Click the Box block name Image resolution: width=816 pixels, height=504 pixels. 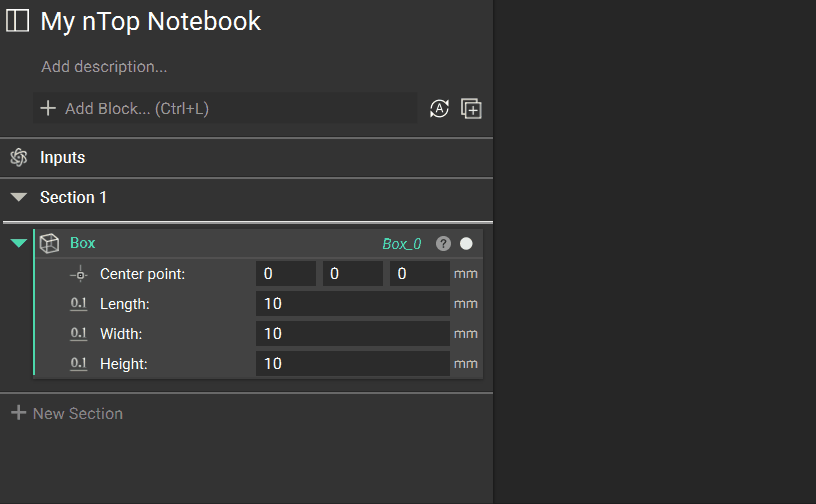83,243
